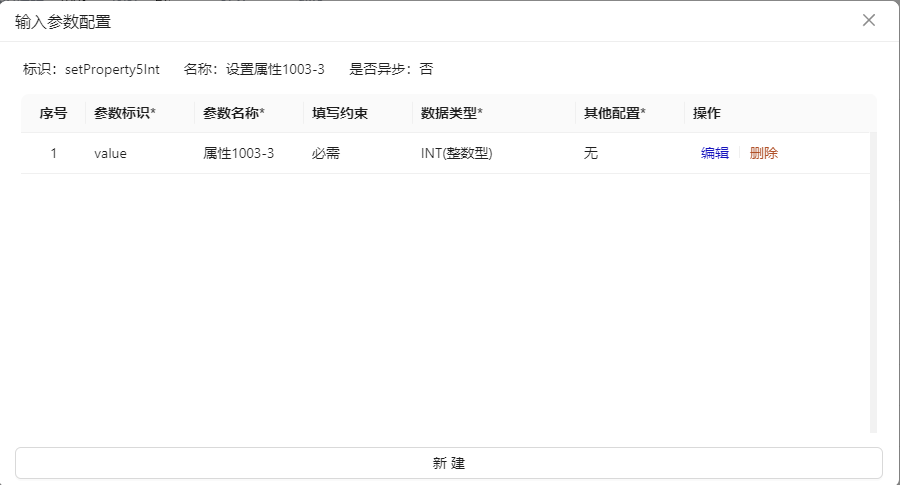Click row number 1 in table
900x485 pixels.
point(54,153)
